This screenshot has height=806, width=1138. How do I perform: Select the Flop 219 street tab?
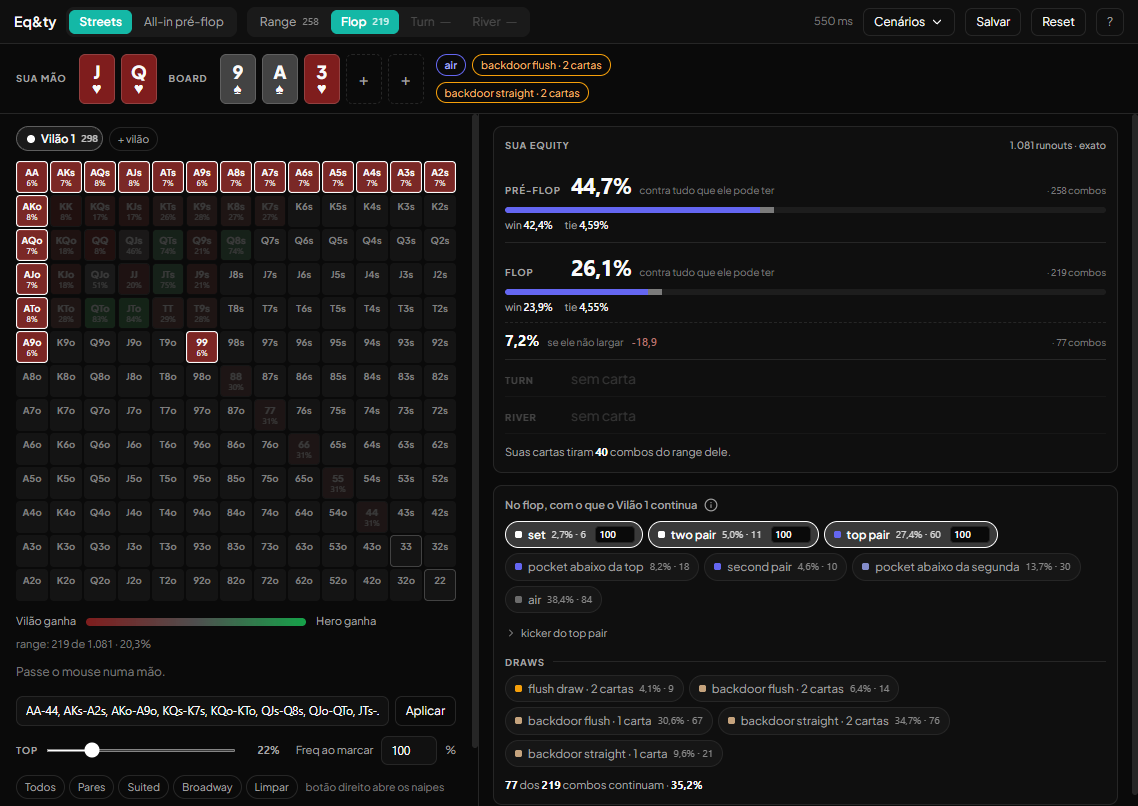pyautogui.click(x=365, y=22)
